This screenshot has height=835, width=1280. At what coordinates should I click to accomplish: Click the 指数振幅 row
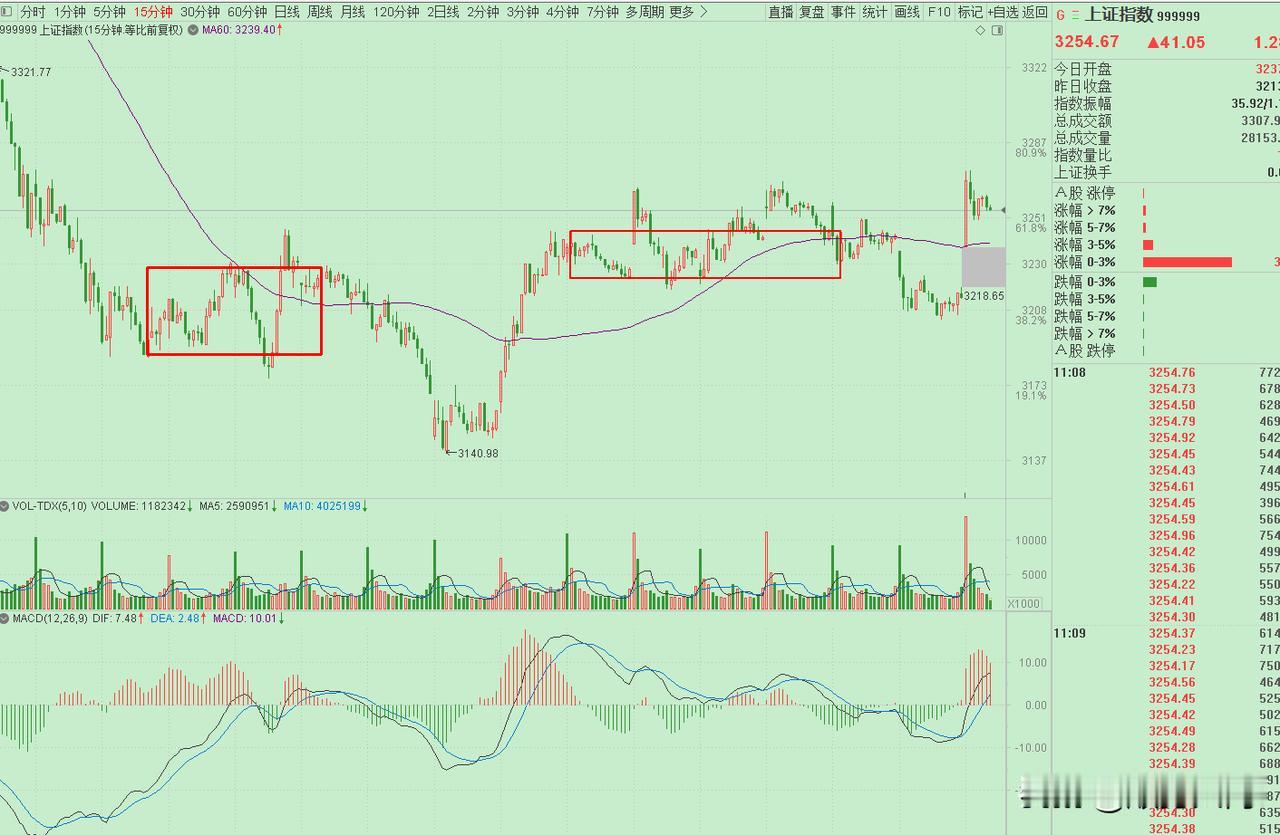[1167, 103]
